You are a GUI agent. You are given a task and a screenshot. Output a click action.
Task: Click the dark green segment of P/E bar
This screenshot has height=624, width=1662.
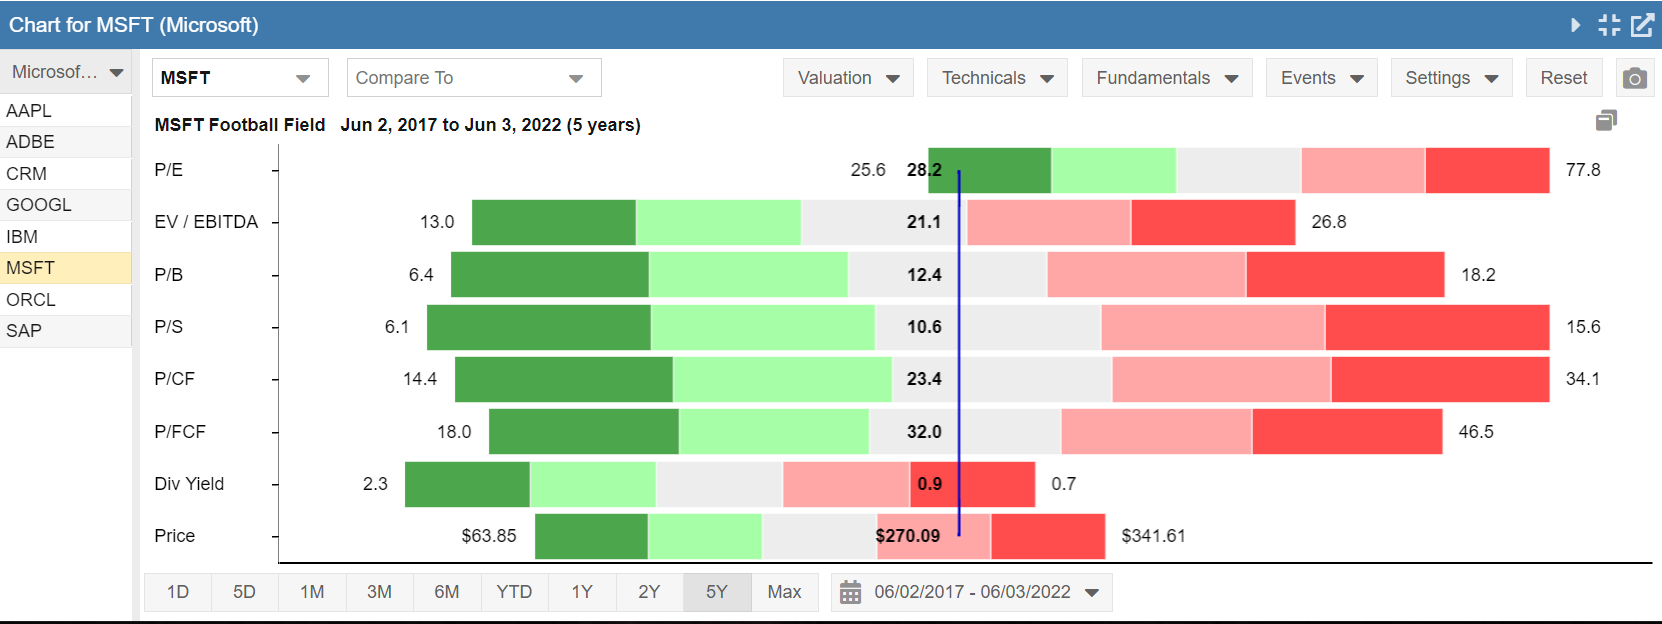click(x=990, y=170)
